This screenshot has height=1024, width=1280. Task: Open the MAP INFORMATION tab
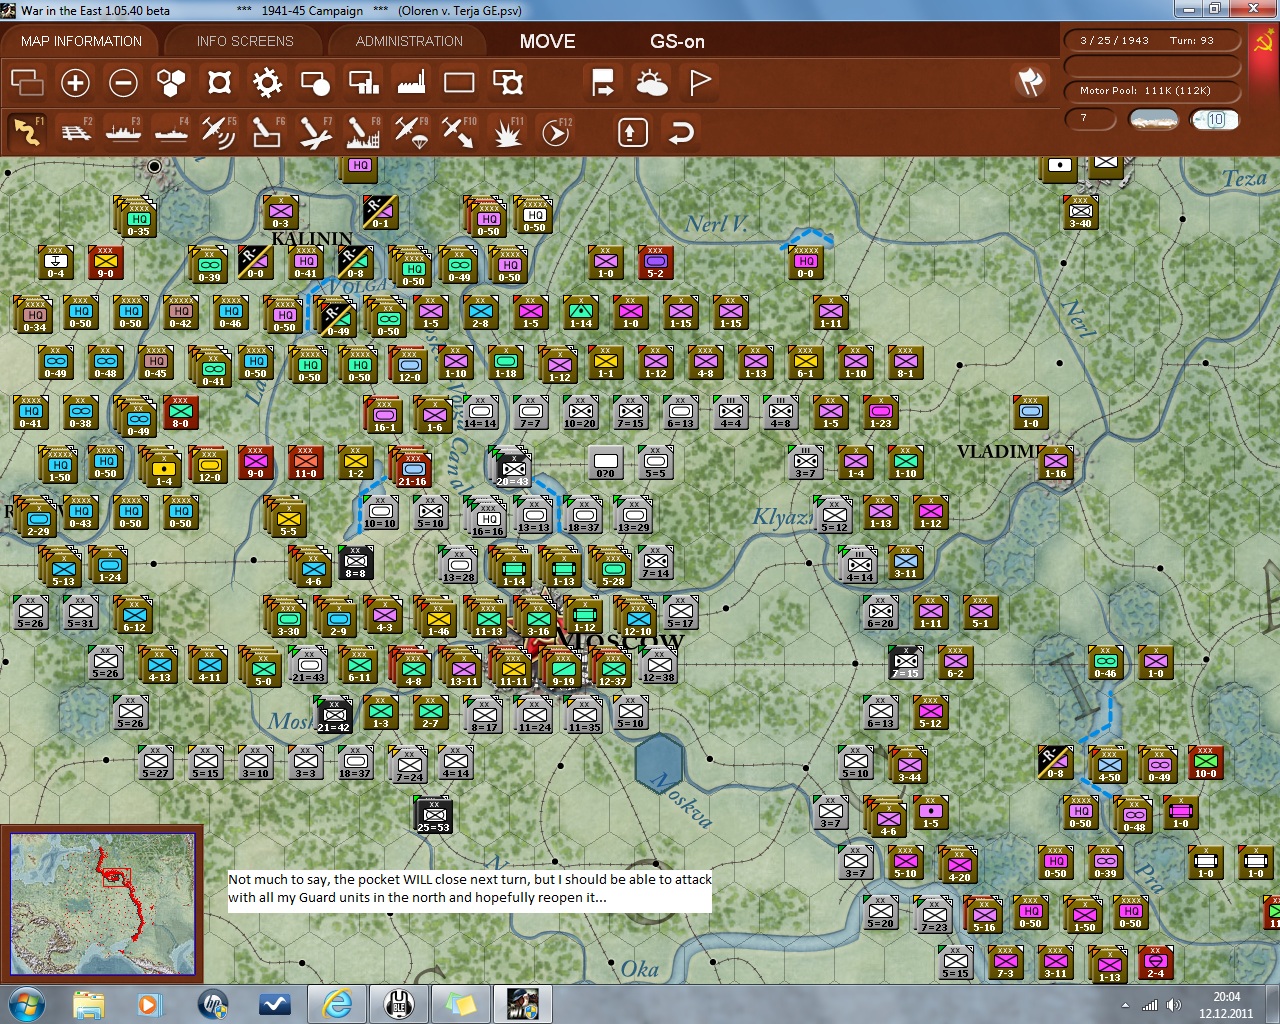coord(81,41)
